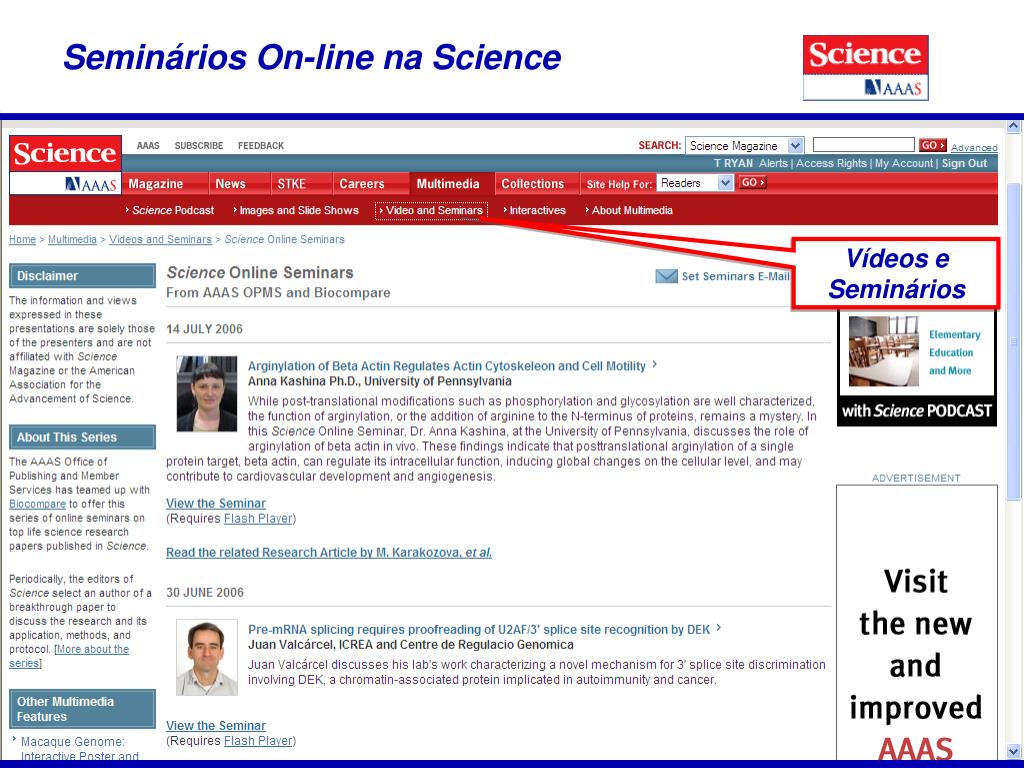The height and width of the screenshot is (768, 1024).
Task: Click the 30 JUNE 2006 date heading
Action: click(x=204, y=592)
